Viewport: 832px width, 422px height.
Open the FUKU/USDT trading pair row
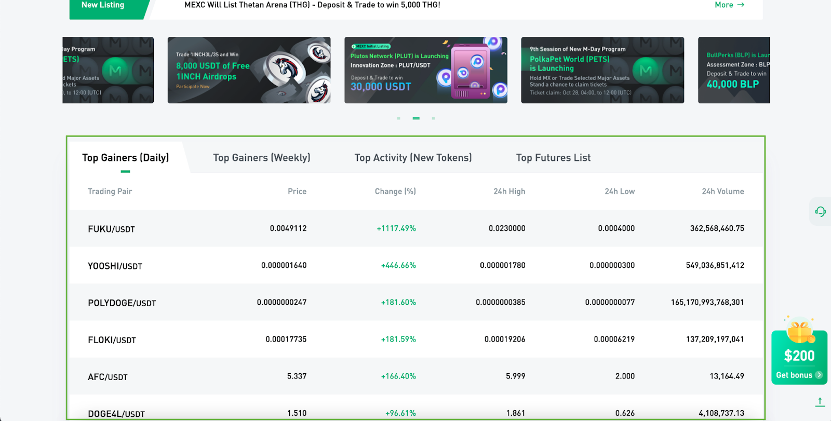click(x=111, y=229)
